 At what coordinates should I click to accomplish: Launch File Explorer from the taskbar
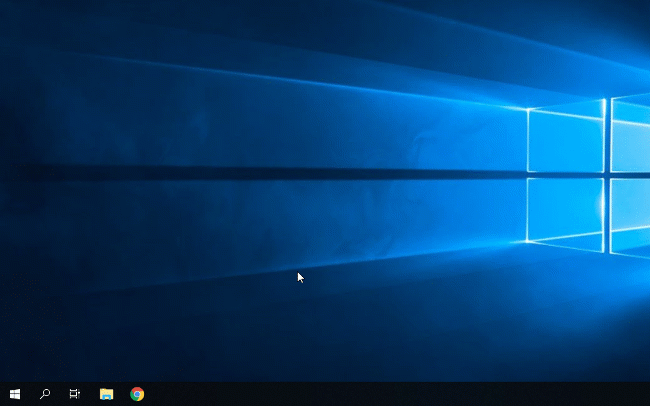(107, 394)
